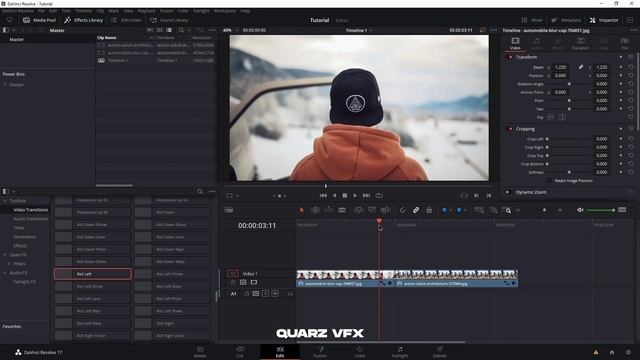Activate the Trim Edit Mode tool
Viewport: 640px width, 360px height.
pos(315,210)
